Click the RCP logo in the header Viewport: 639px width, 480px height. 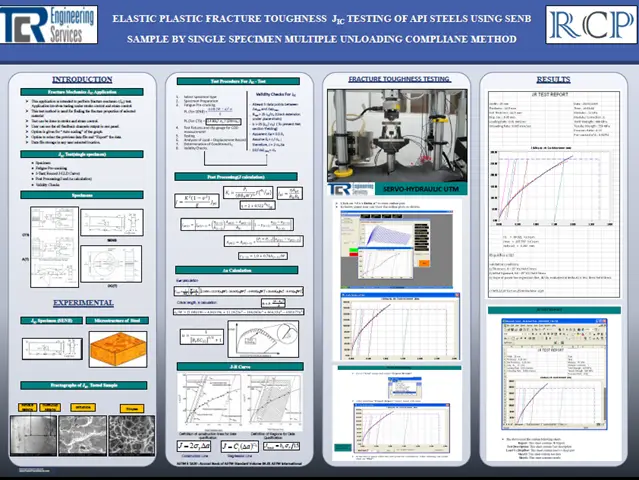[x=592, y=24]
